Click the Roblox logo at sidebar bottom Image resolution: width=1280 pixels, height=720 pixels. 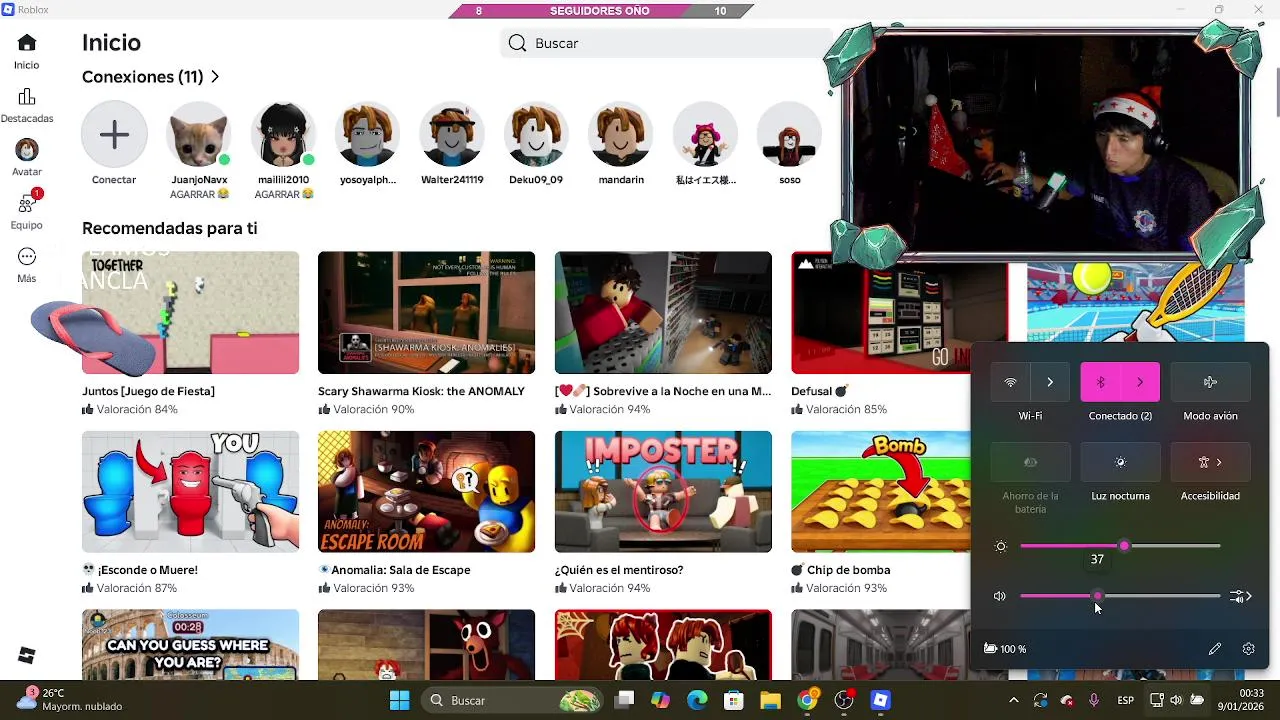[x=27, y=655]
